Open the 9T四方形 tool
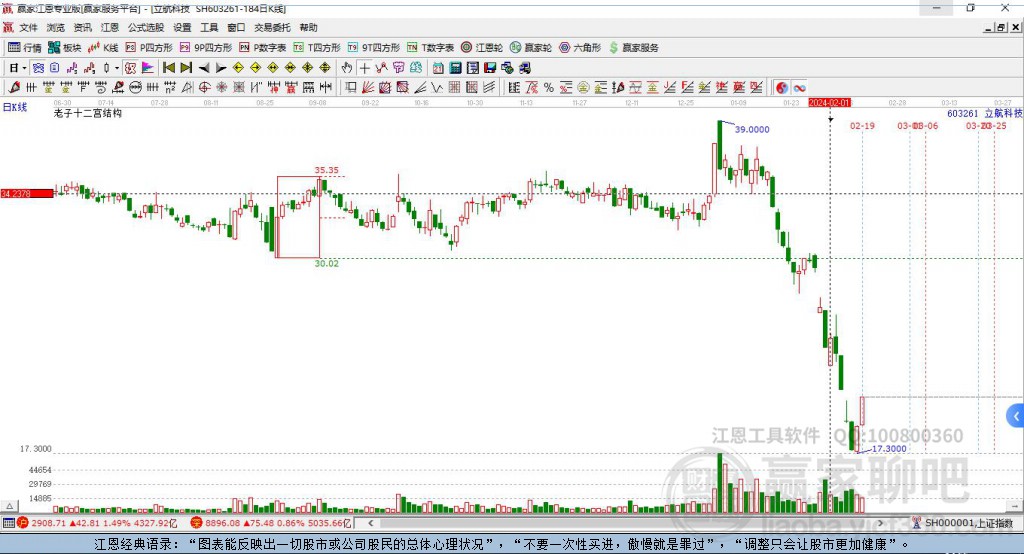The image size is (1024, 554). 374,48
